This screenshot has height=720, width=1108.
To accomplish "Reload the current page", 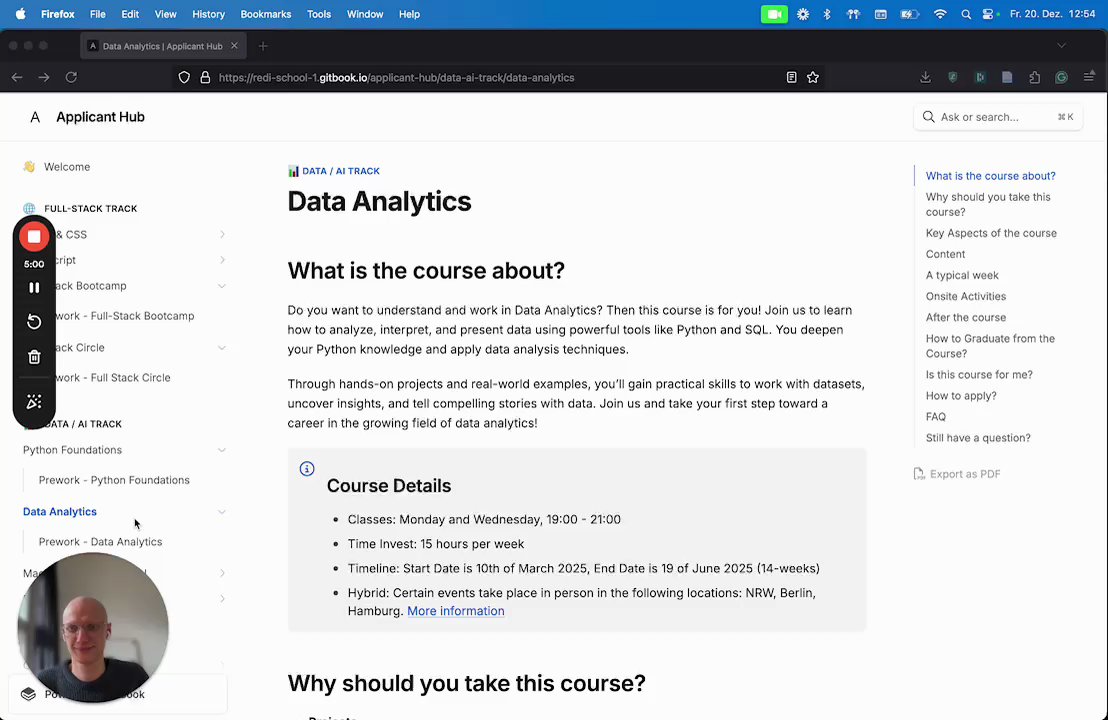I will tap(71, 77).
